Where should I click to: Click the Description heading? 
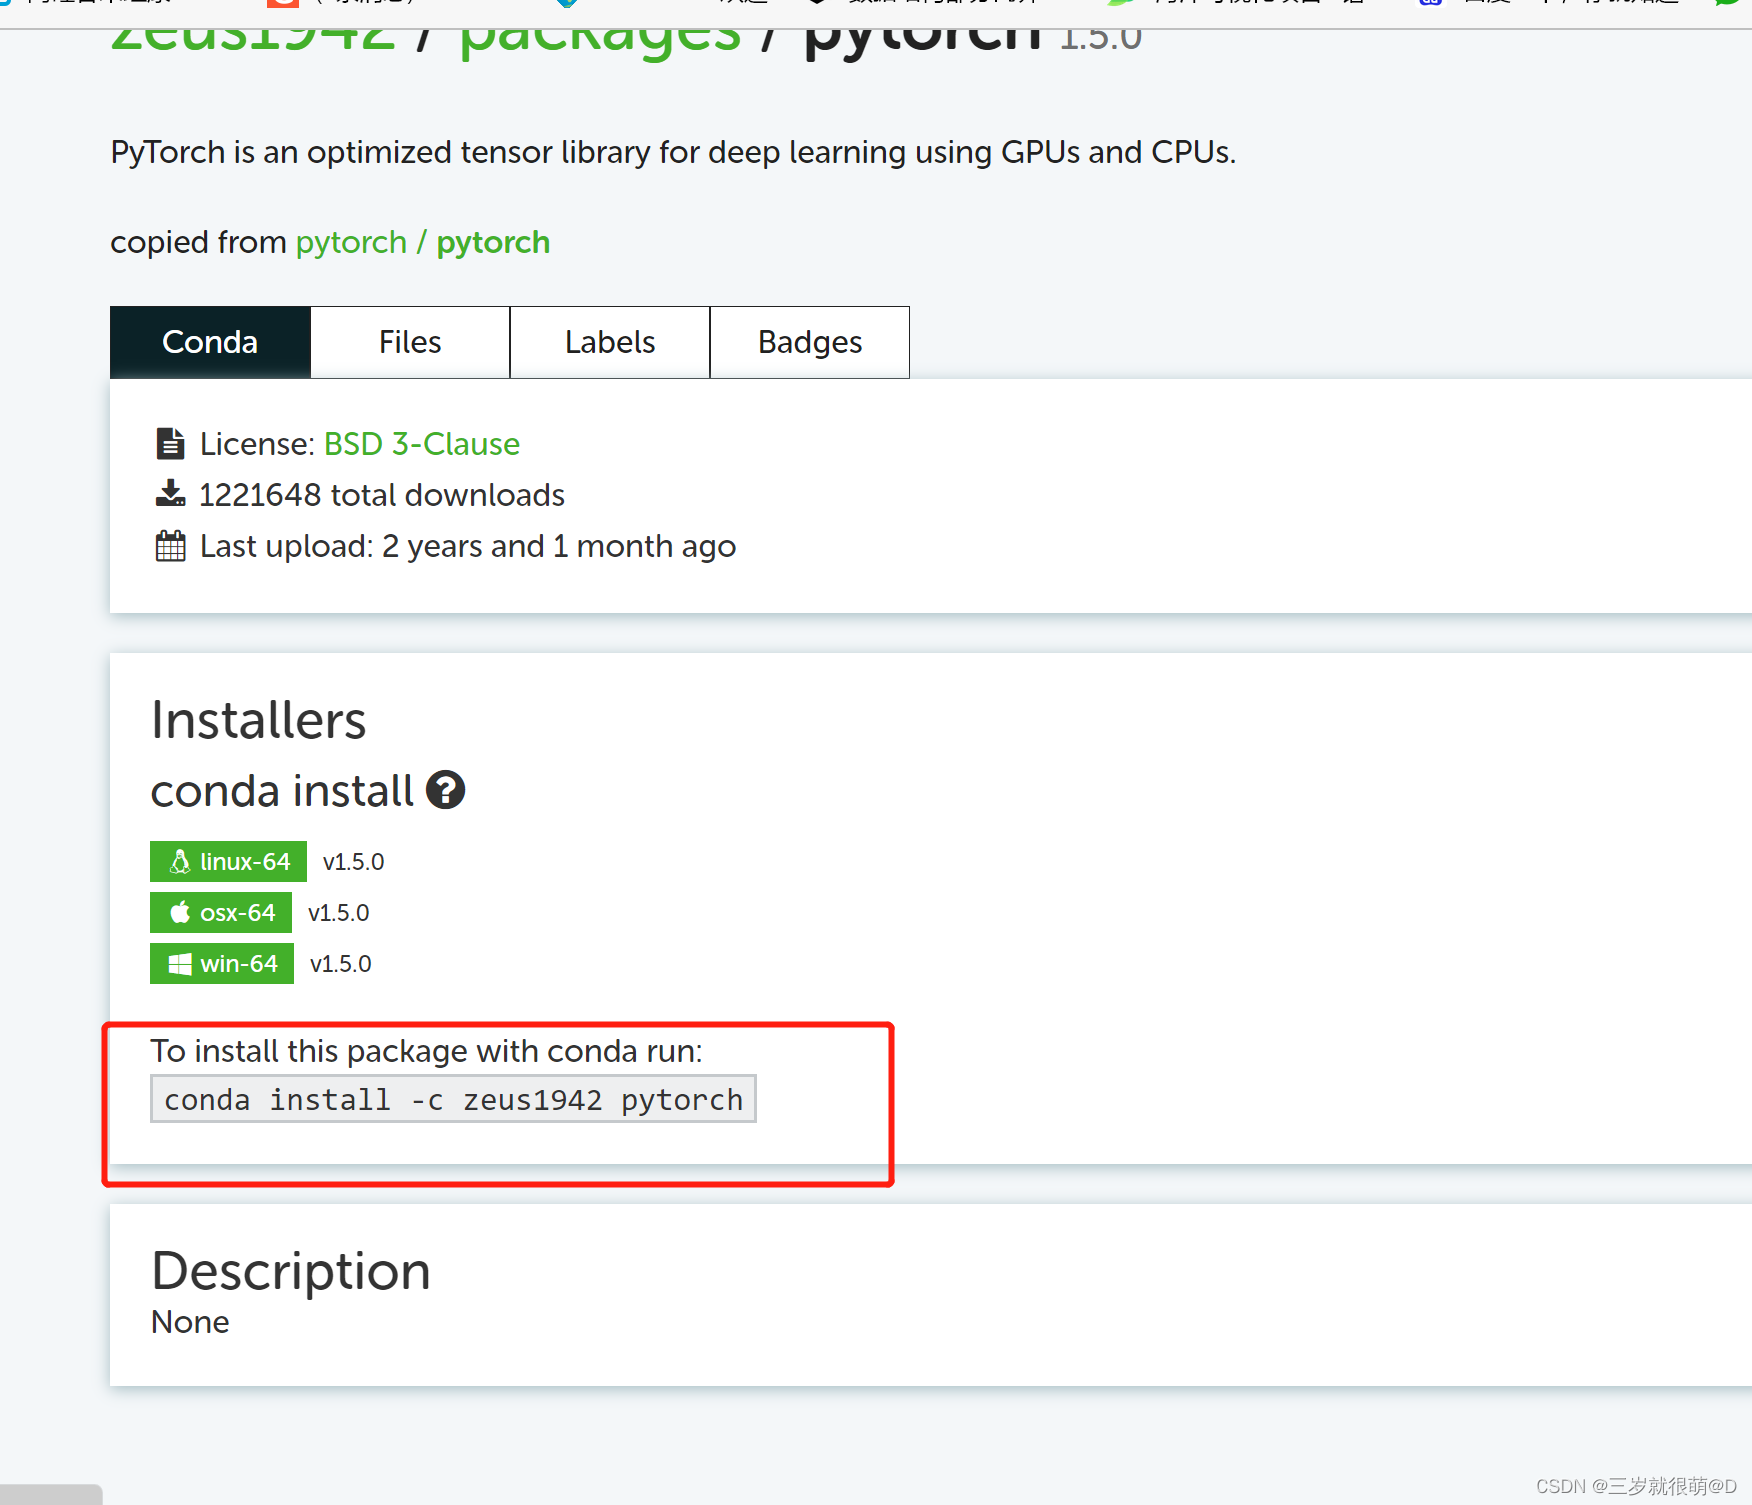[291, 1271]
